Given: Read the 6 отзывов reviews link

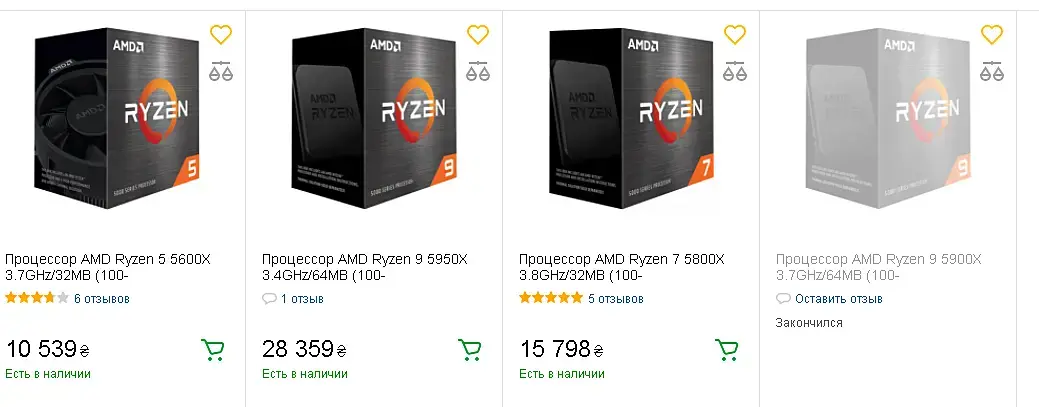Looking at the screenshot, I should [102, 298].
